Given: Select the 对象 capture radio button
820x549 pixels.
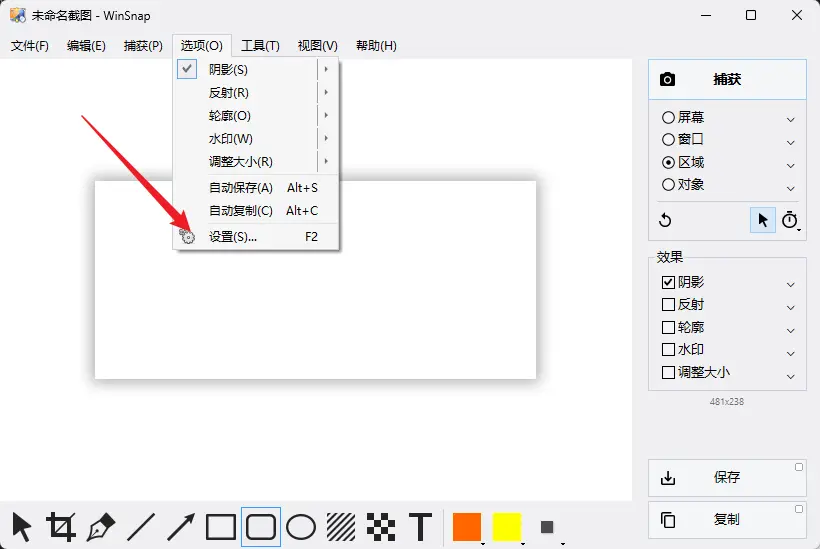Looking at the screenshot, I should (668, 185).
